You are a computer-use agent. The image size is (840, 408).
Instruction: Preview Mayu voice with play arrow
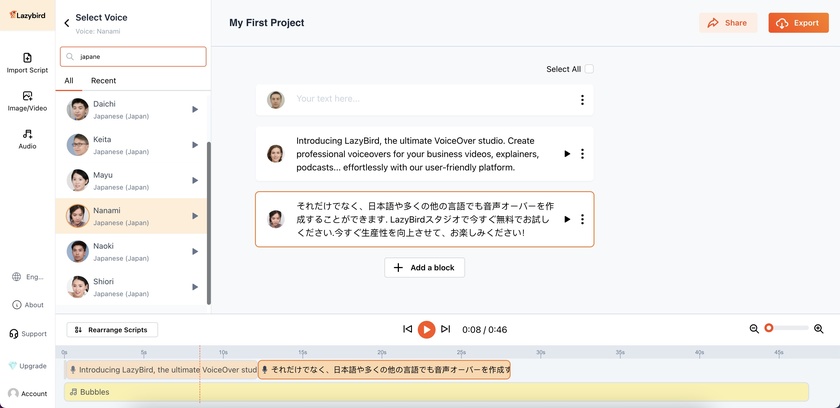pyautogui.click(x=195, y=180)
